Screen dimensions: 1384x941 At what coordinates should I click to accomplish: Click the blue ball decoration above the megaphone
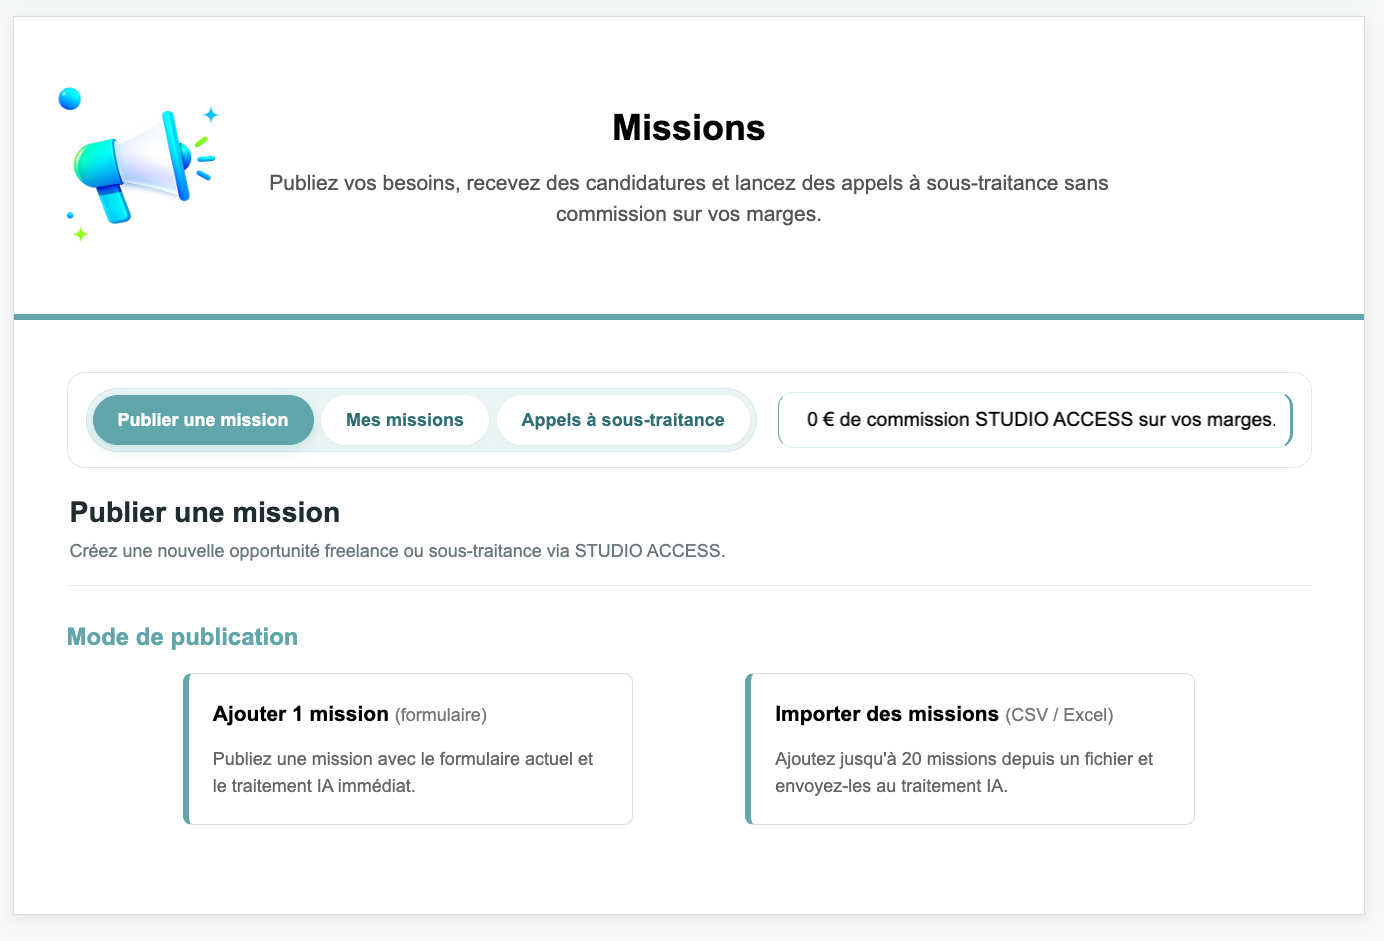(70, 99)
